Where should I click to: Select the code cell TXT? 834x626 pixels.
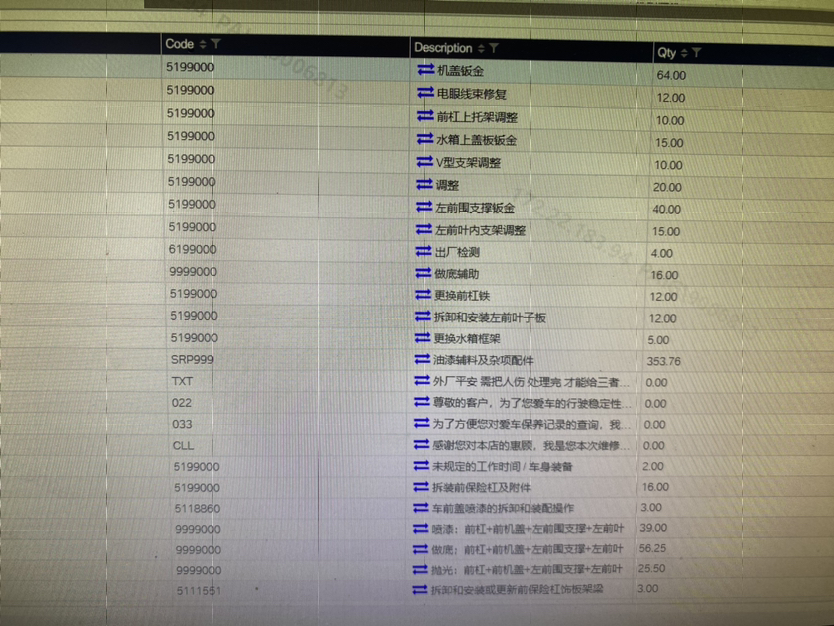pos(182,381)
